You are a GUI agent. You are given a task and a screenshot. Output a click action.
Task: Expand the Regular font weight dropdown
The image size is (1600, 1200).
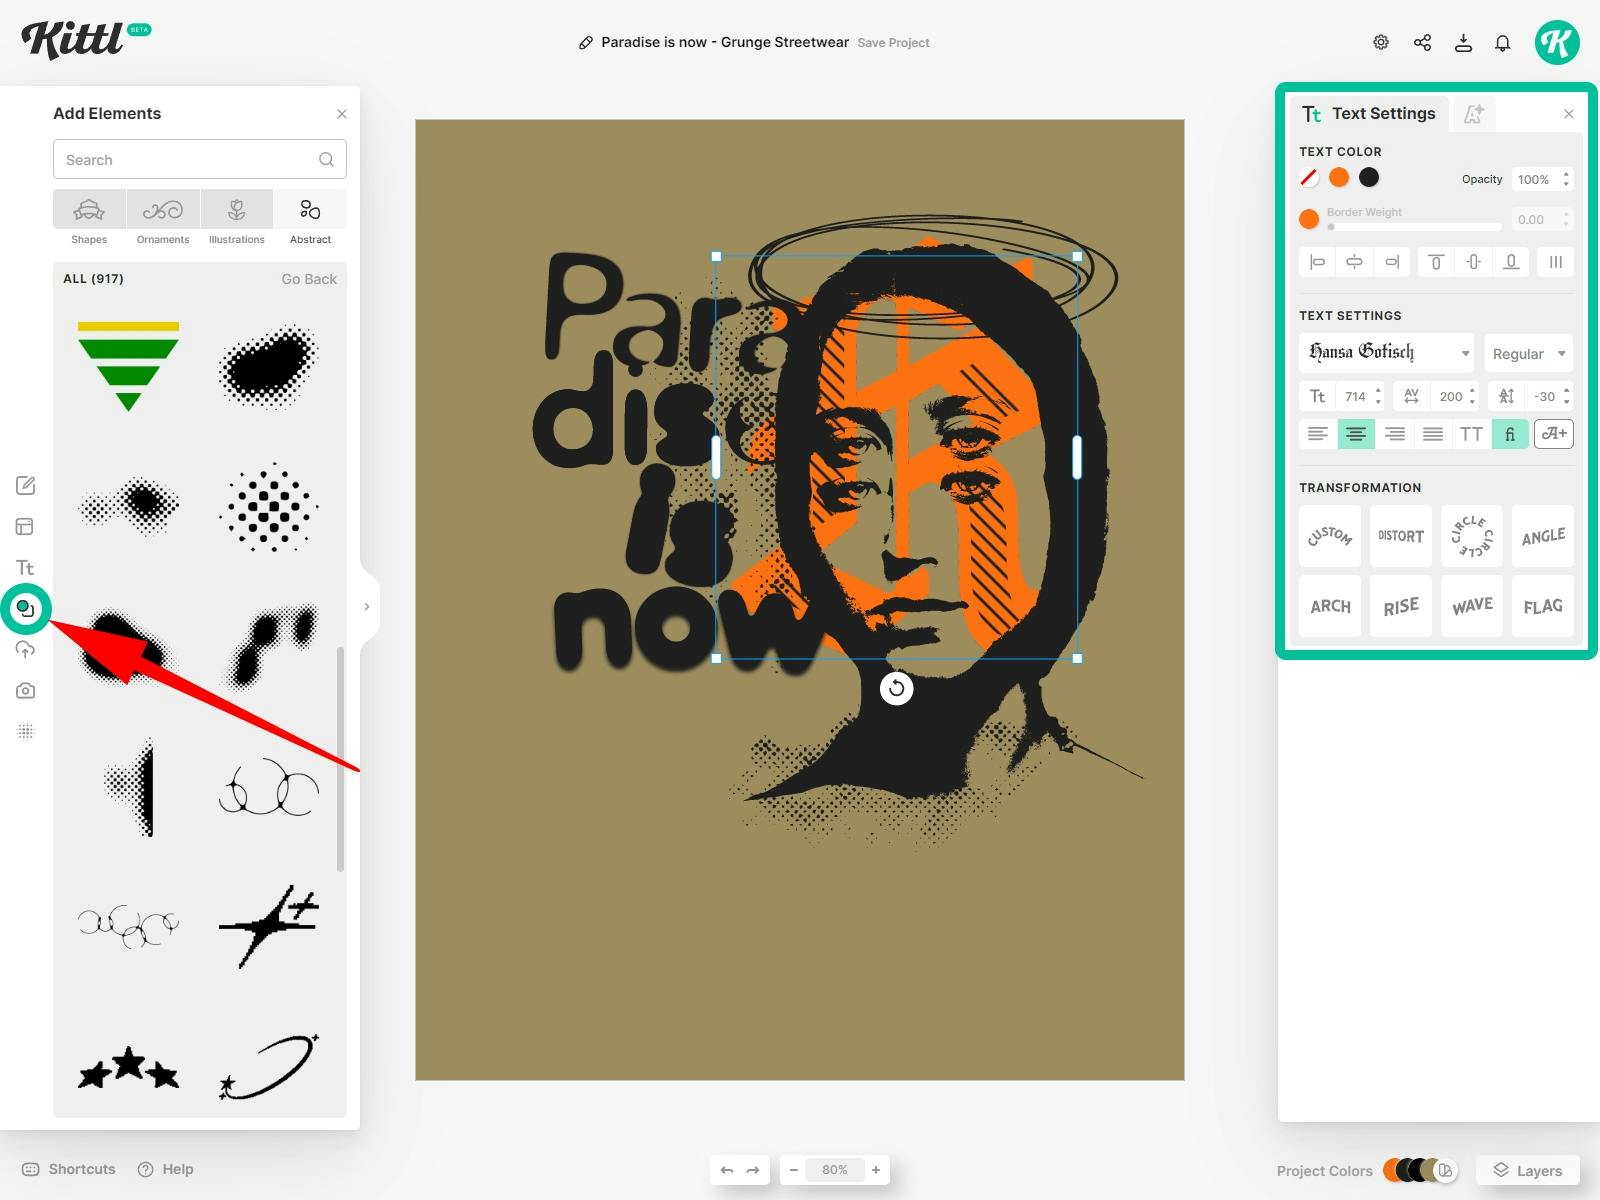click(x=1528, y=354)
